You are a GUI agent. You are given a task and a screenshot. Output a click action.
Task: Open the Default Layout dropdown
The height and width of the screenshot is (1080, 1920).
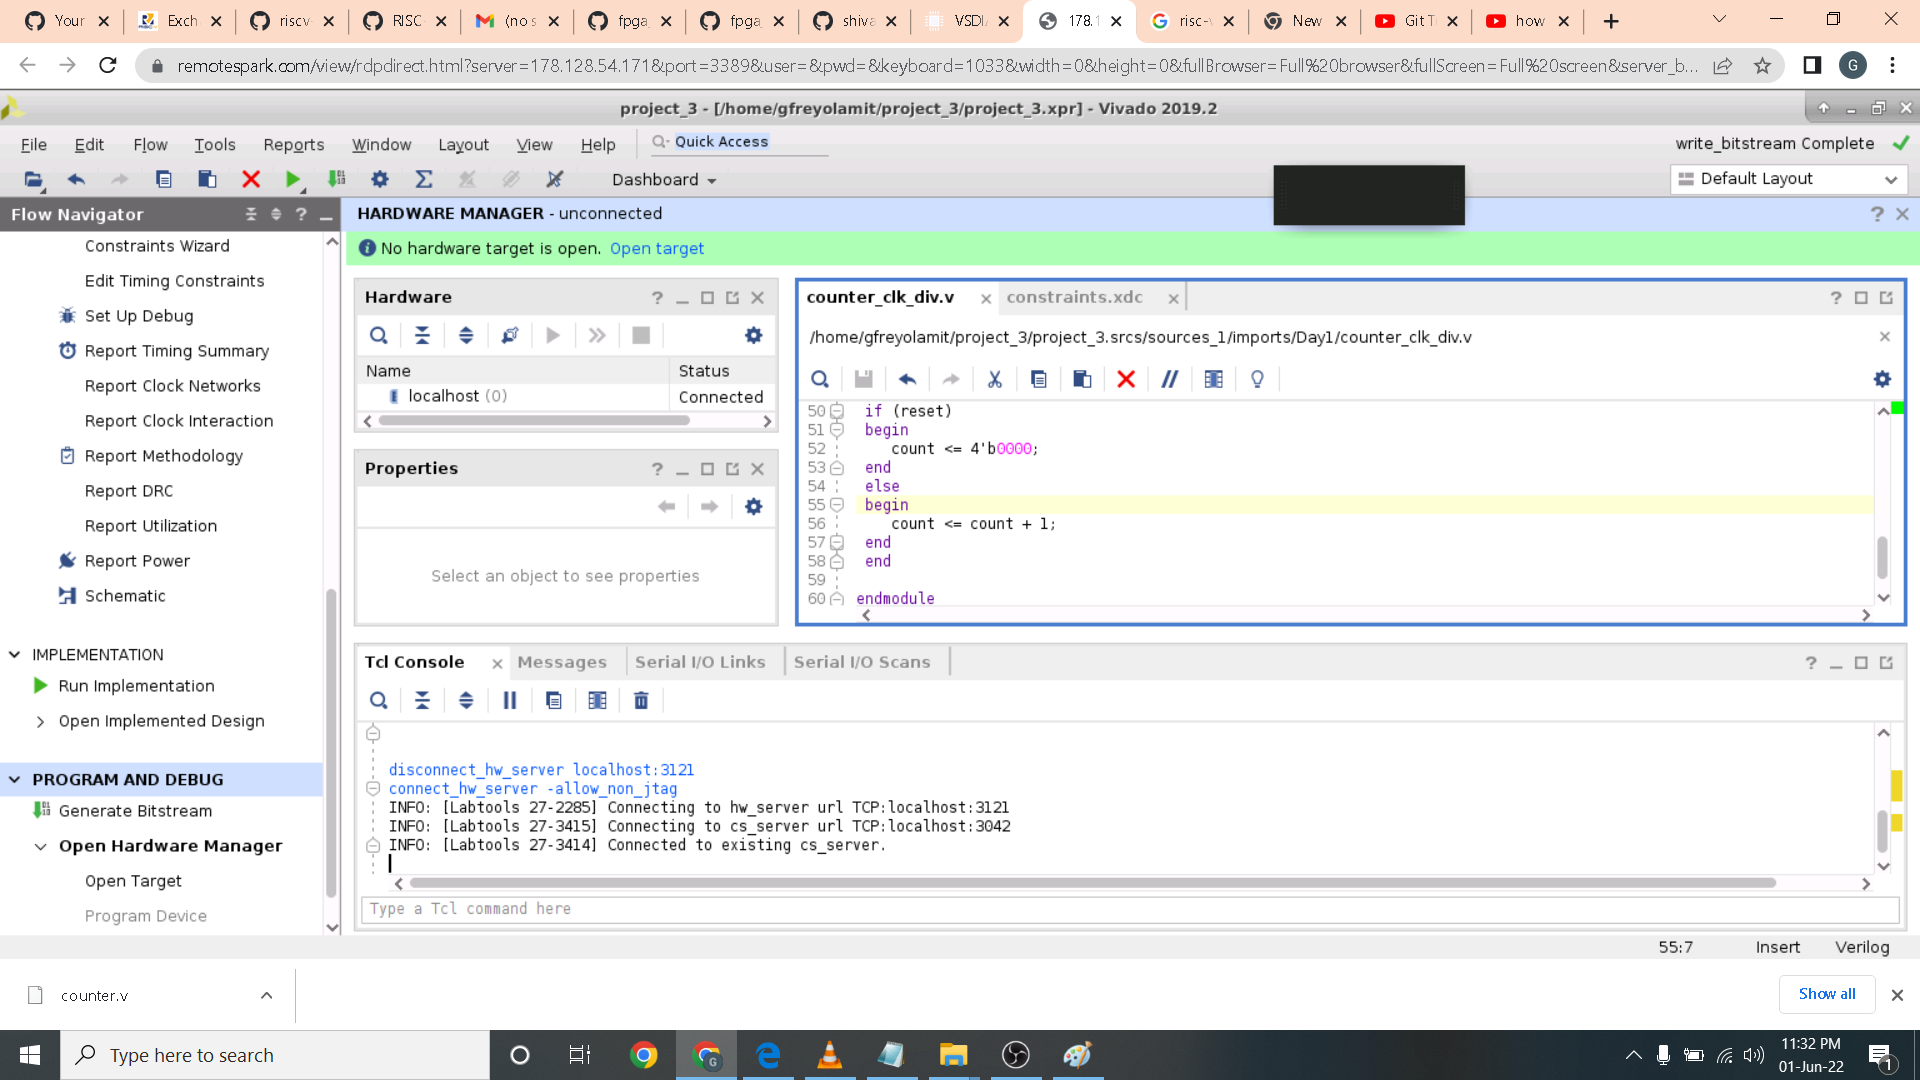click(1789, 179)
